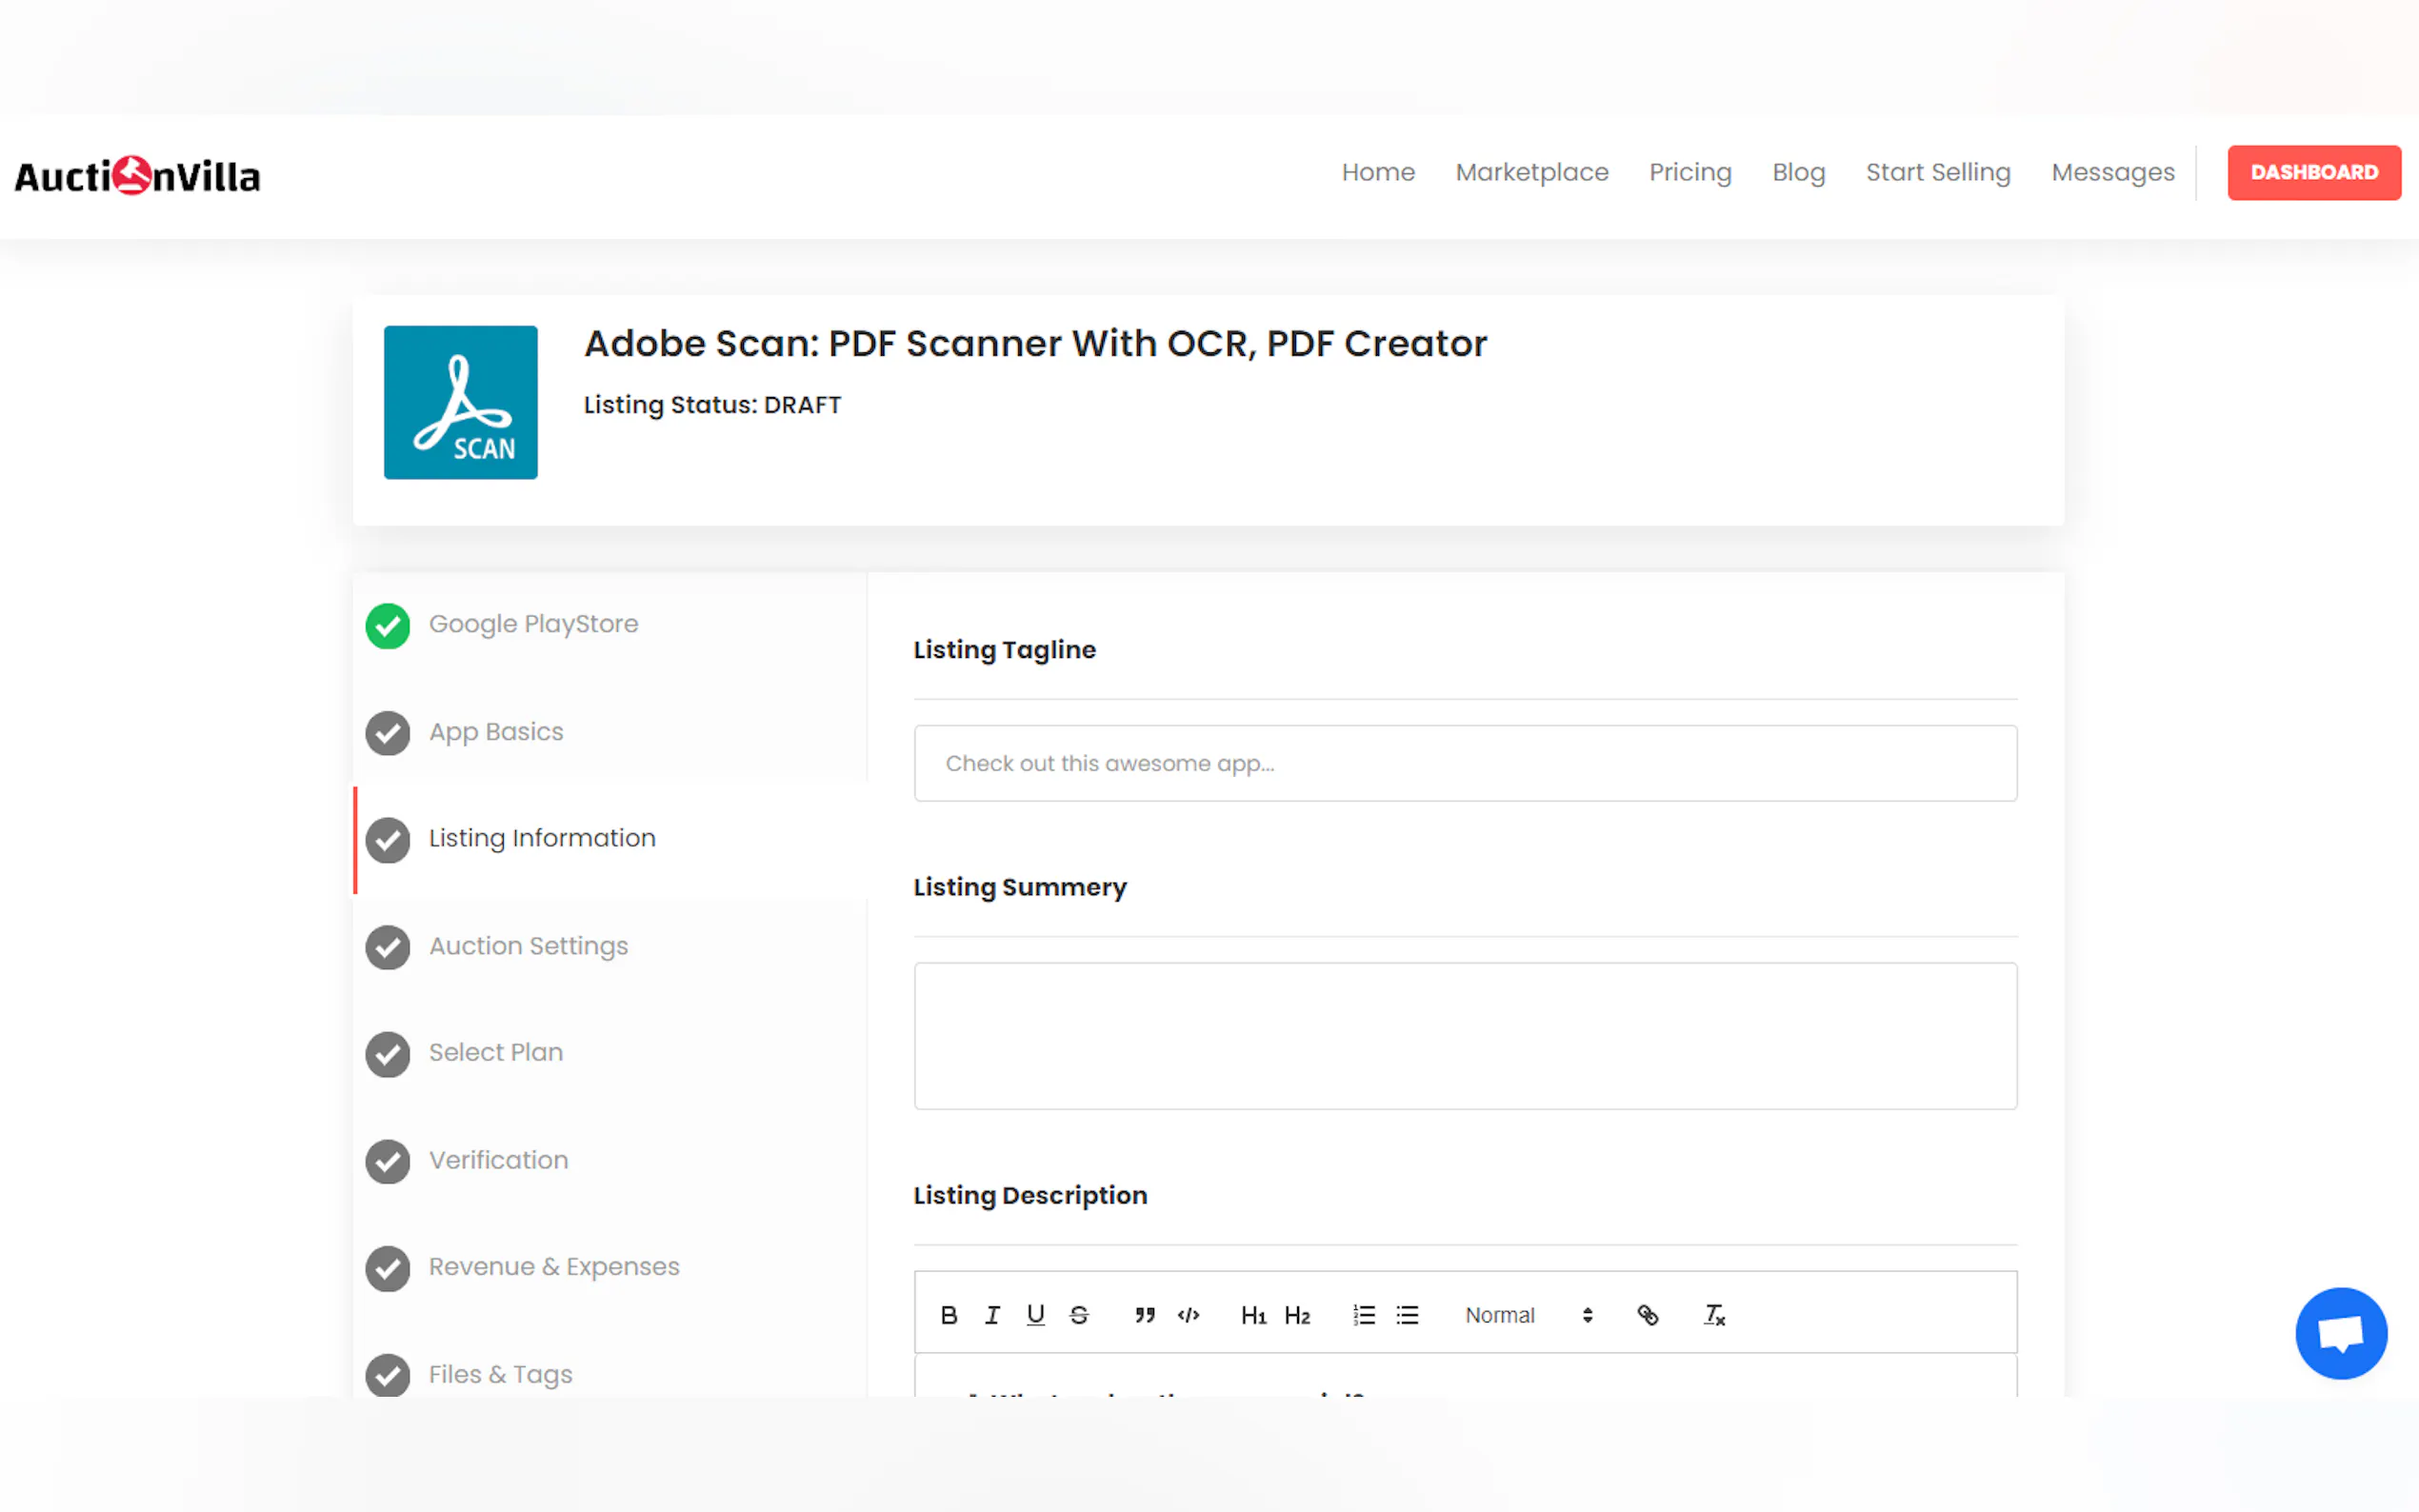The image size is (2419, 1512).
Task: Toggle bold formatting in description editor
Action: coord(949,1315)
